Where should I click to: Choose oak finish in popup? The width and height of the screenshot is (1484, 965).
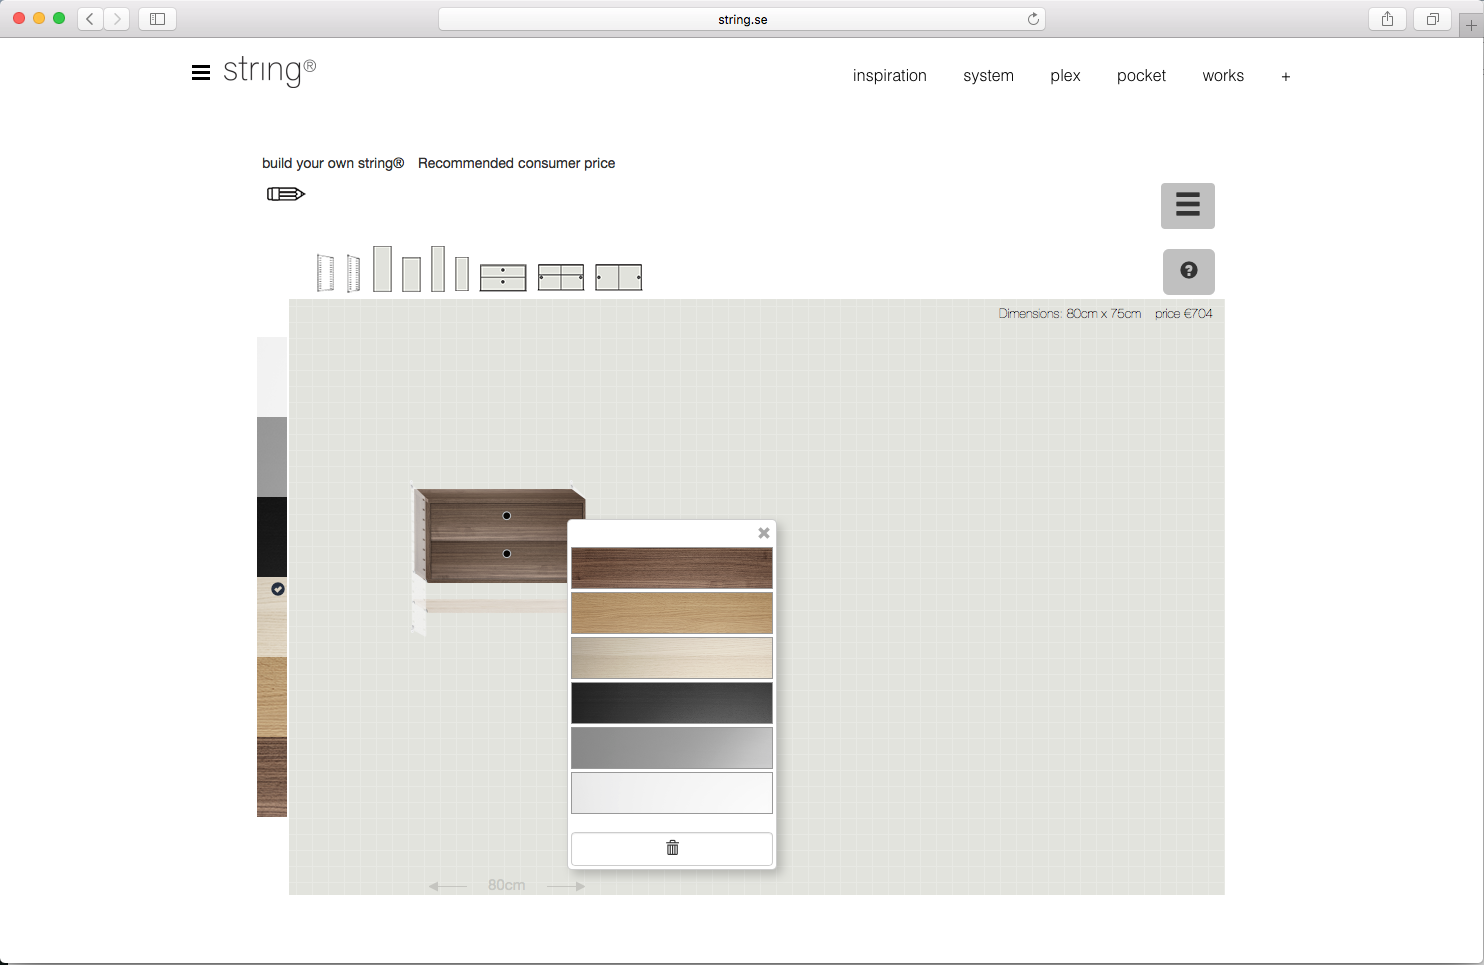(672, 613)
